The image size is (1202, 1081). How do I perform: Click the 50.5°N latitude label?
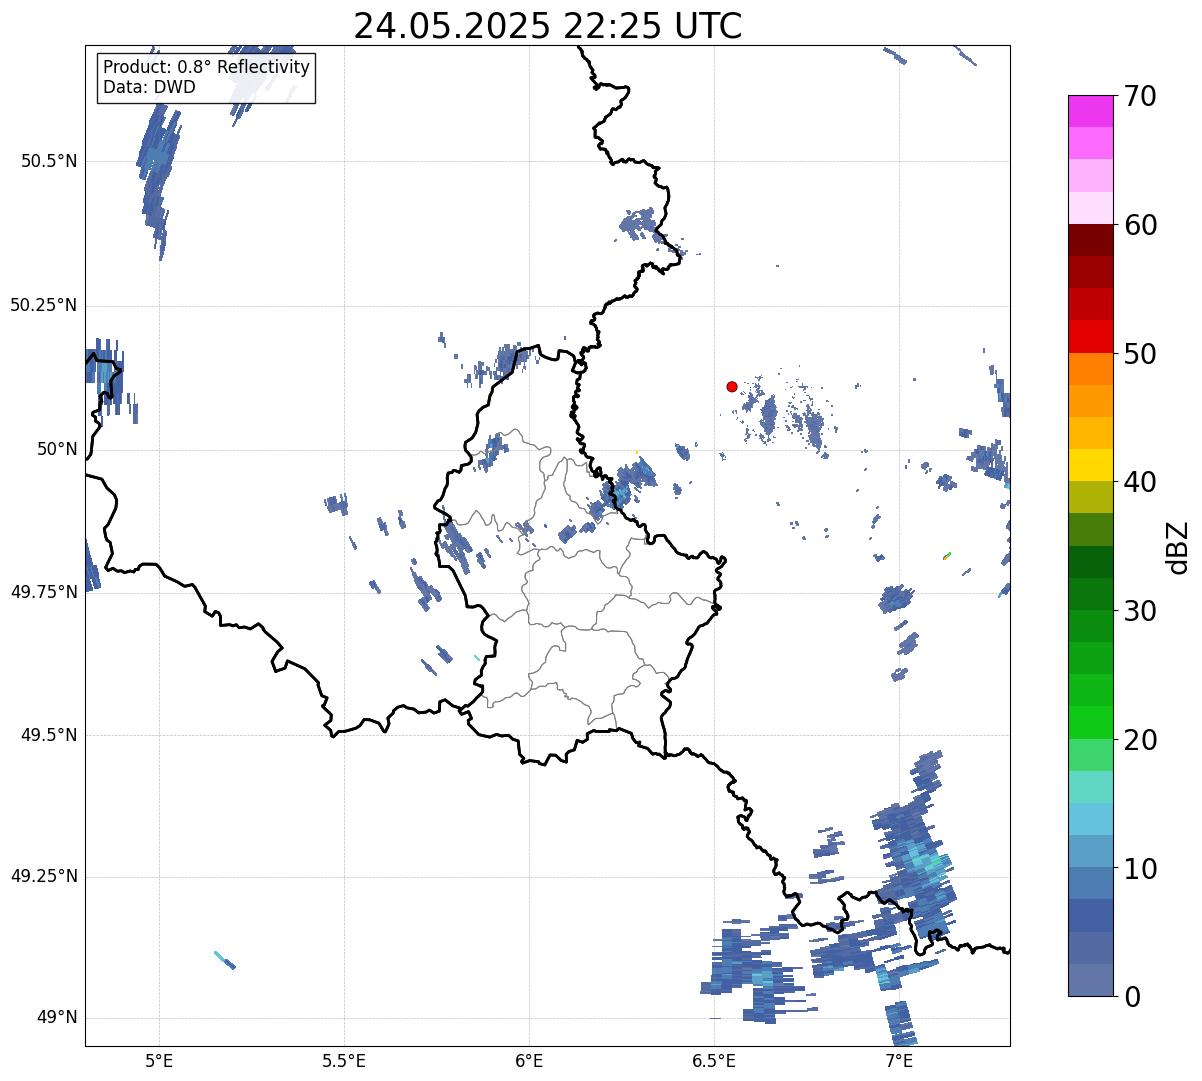tap(49, 161)
